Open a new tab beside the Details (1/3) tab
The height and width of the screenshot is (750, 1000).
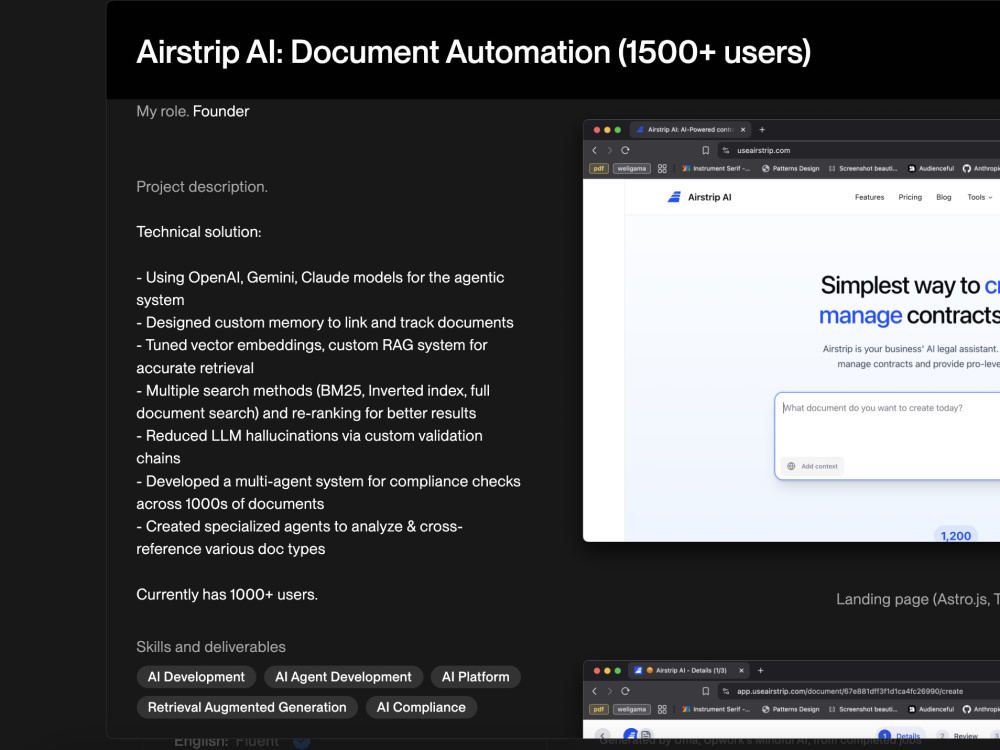click(x=760, y=670)
